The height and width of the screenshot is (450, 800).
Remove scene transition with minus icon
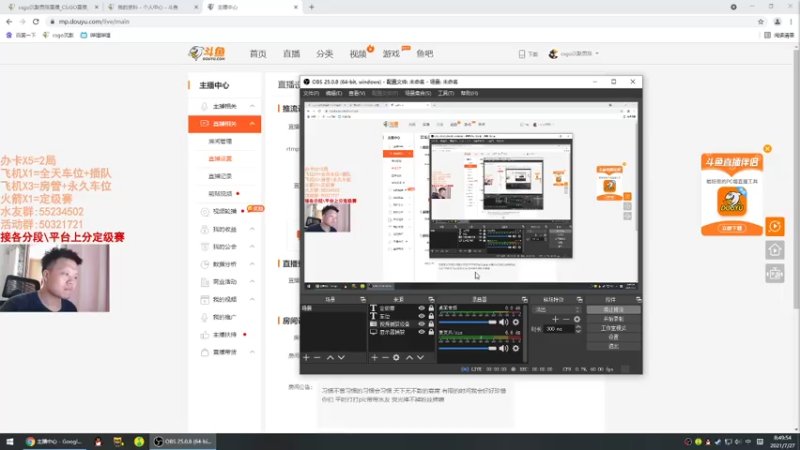[x=566, y=319]
